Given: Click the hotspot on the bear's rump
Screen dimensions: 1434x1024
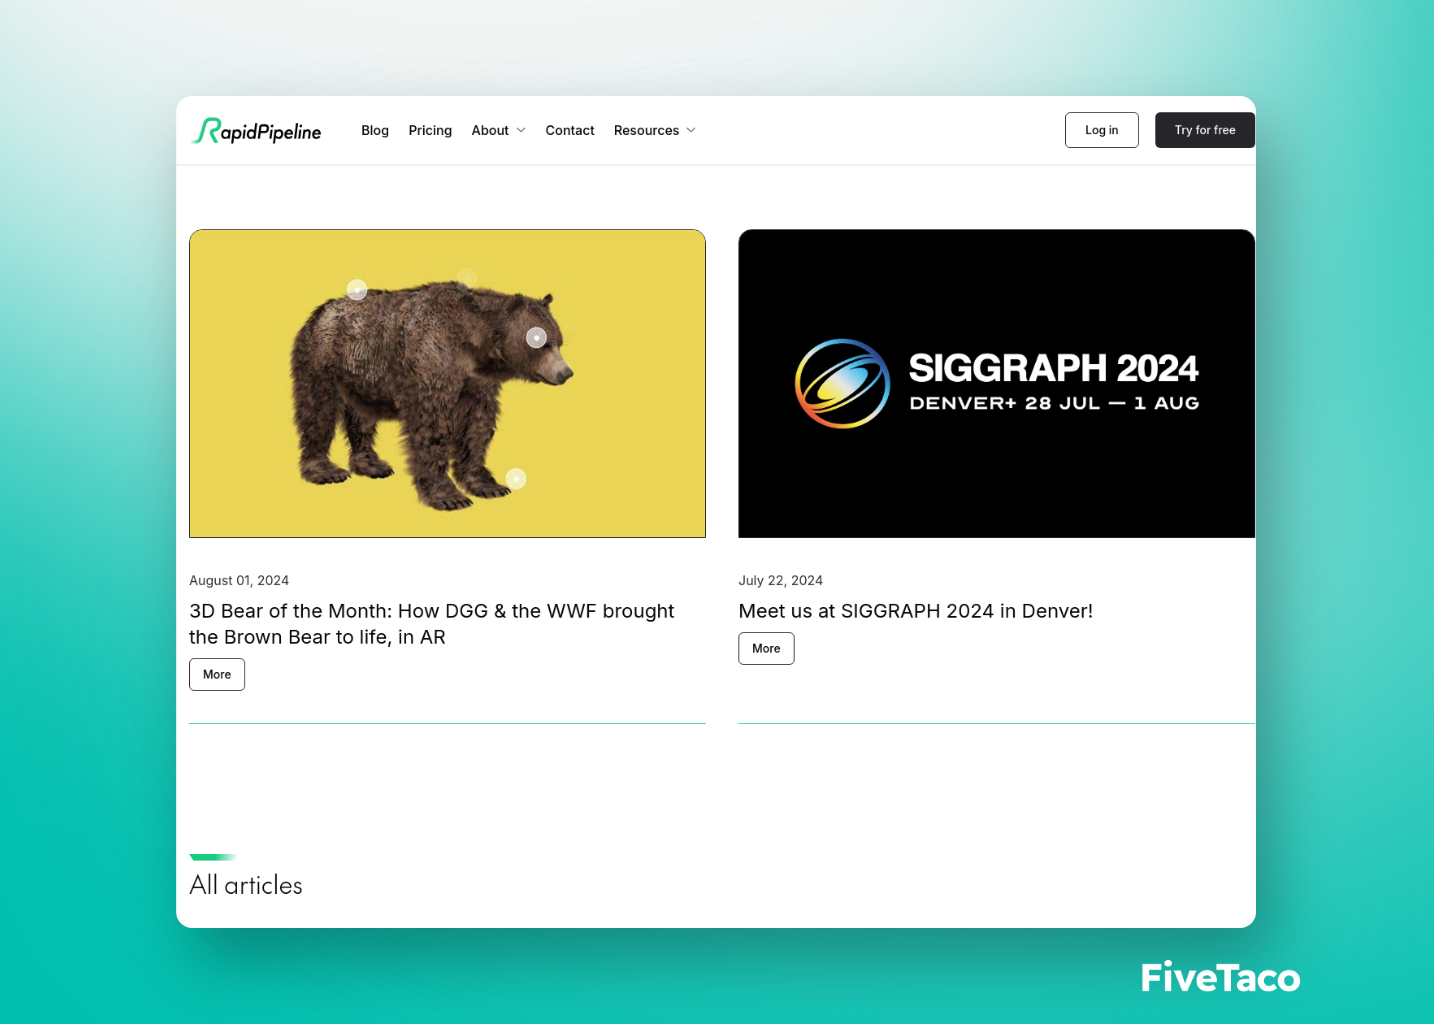Looking at the screenshot, I should click(x=357, y=290).
